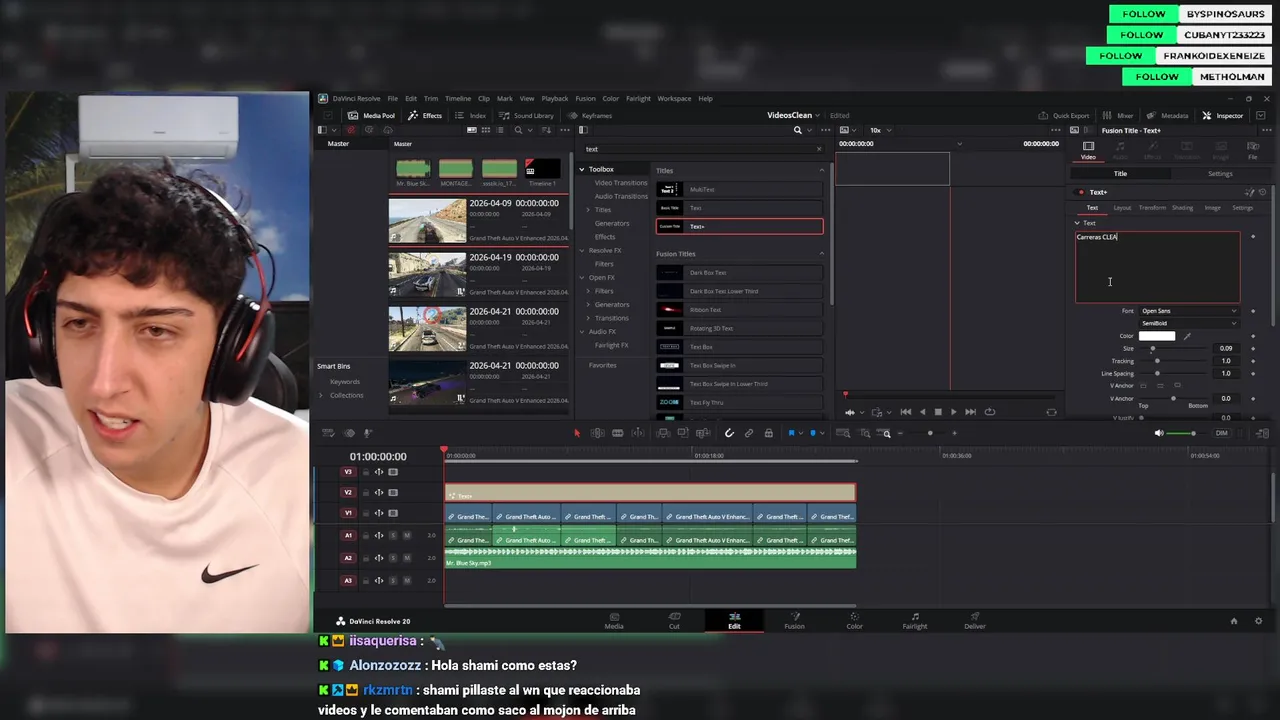
Task: Play the timeline forward
Action: [x=953, y=412]
